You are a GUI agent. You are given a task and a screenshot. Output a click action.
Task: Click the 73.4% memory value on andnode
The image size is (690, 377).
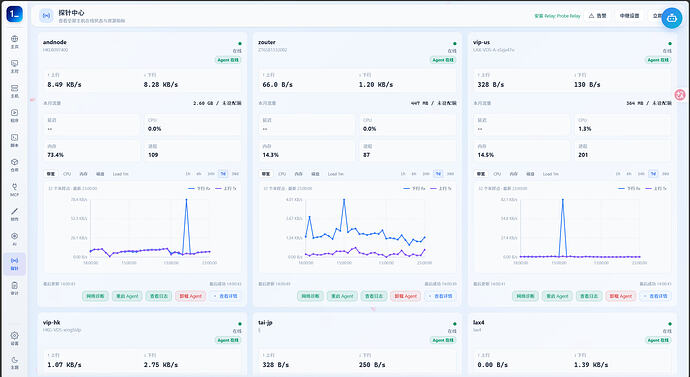pos(55,155)
